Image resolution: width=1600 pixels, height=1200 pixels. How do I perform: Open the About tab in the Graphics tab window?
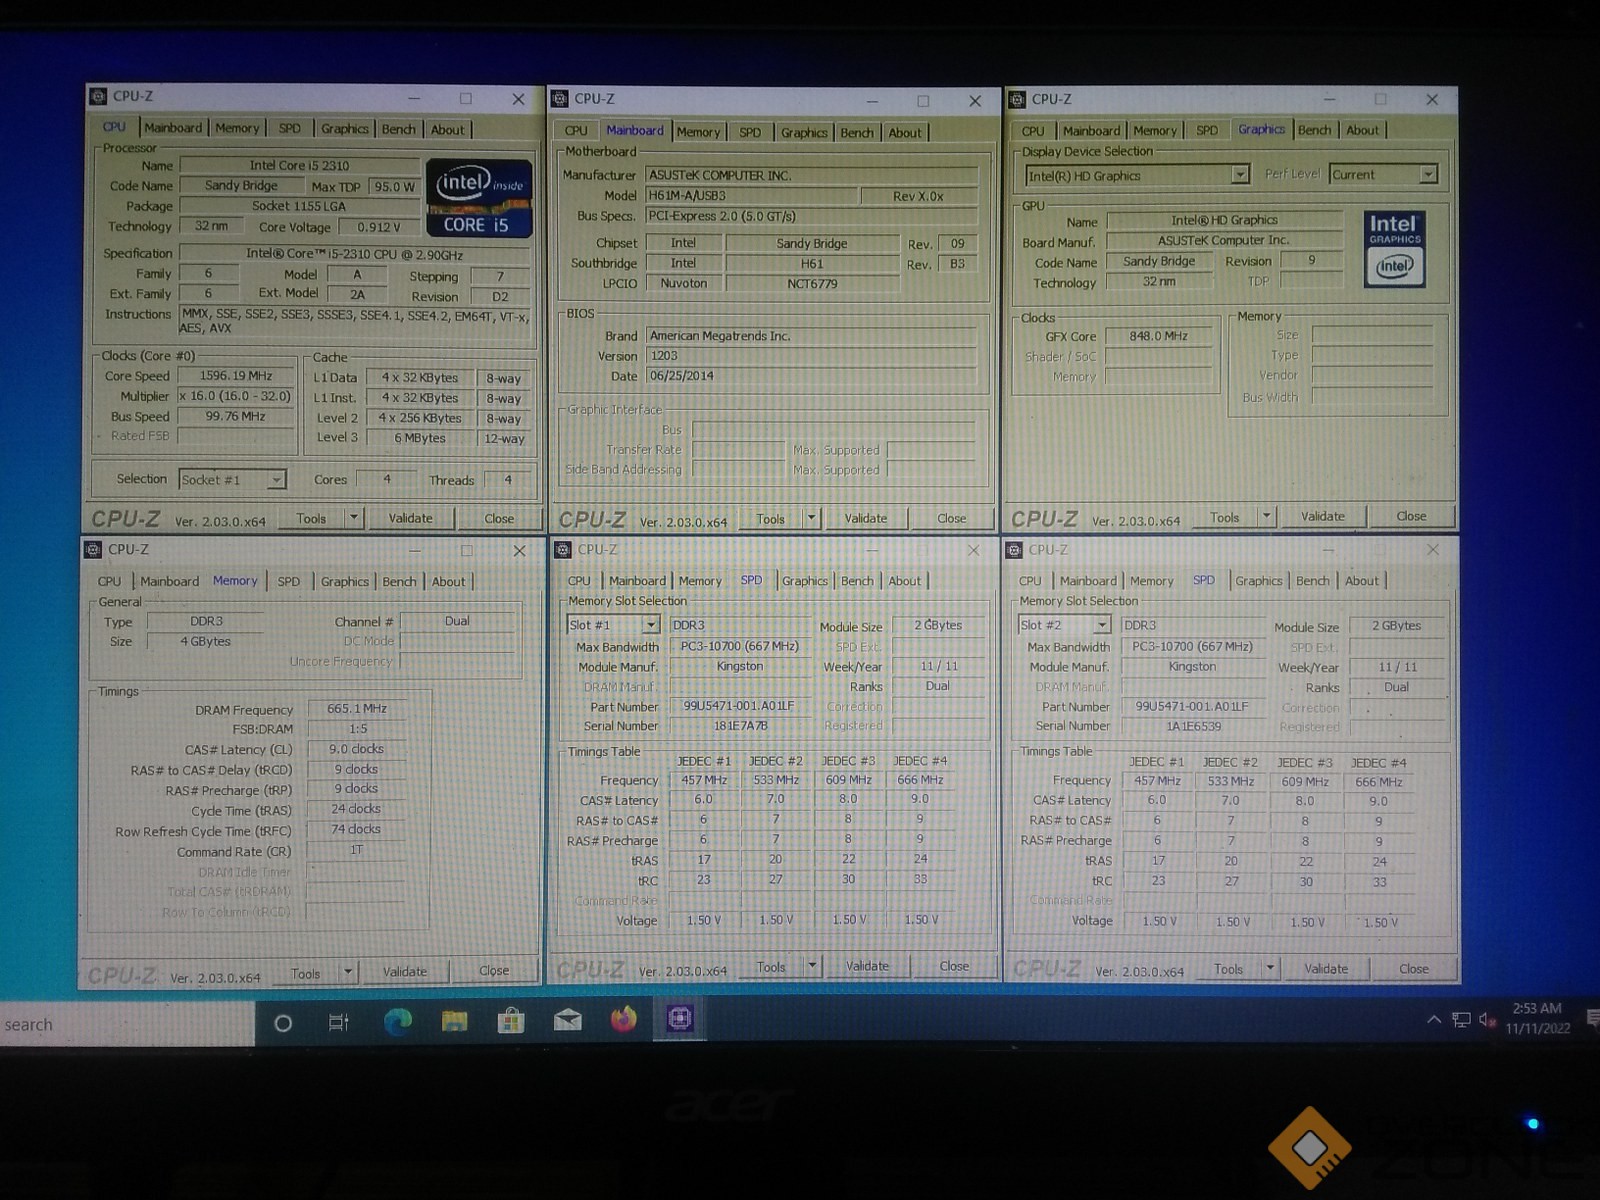pyautogui.click(x=1362, y=130)
